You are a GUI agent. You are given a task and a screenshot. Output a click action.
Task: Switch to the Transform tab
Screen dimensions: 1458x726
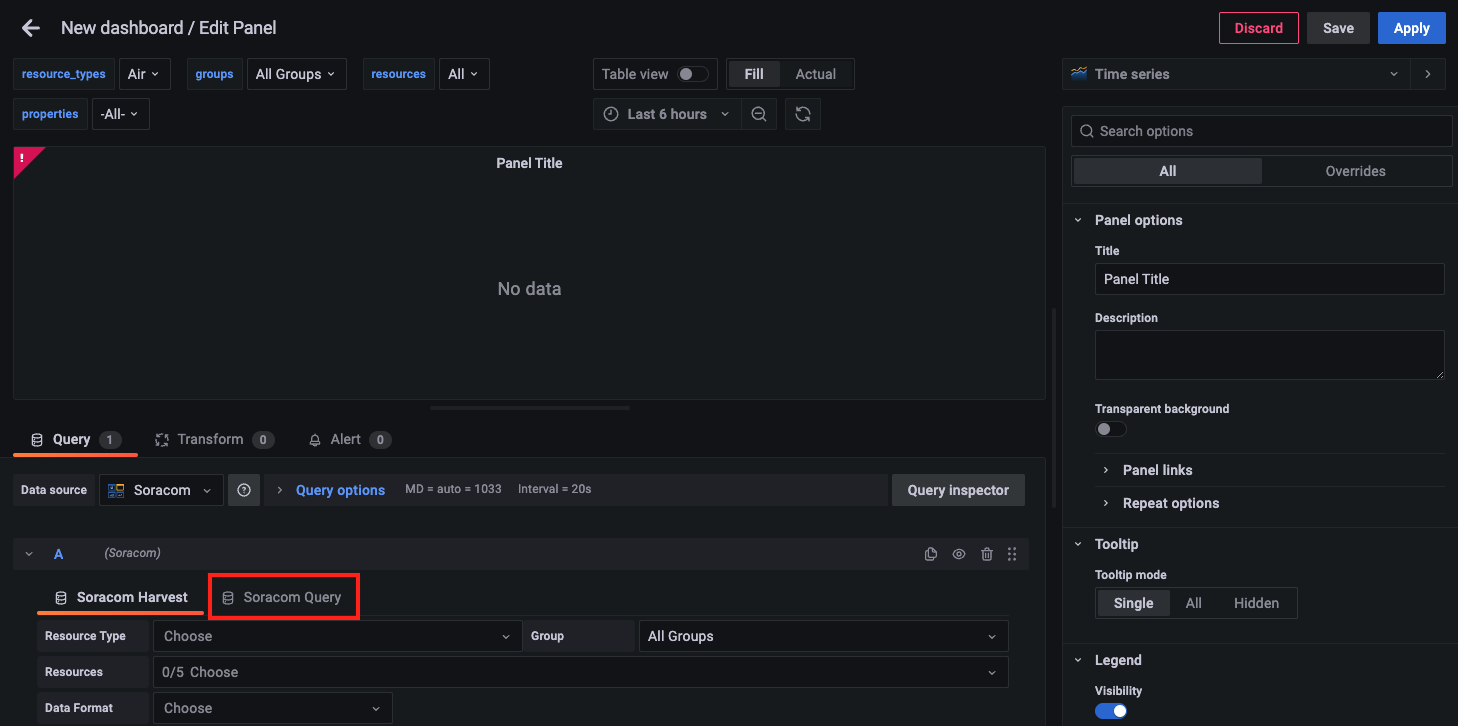214,439
